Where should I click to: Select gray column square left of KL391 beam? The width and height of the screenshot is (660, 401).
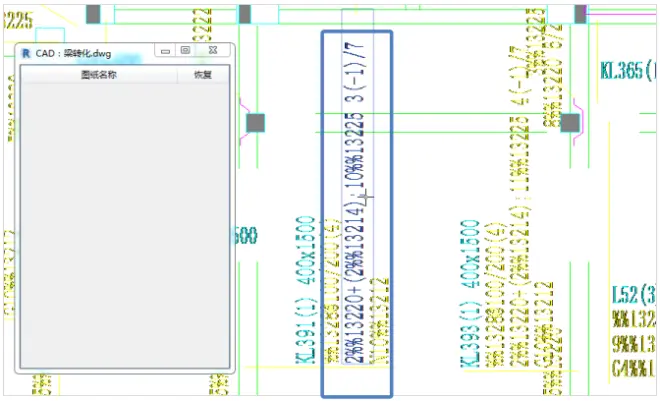click(255, 123)
